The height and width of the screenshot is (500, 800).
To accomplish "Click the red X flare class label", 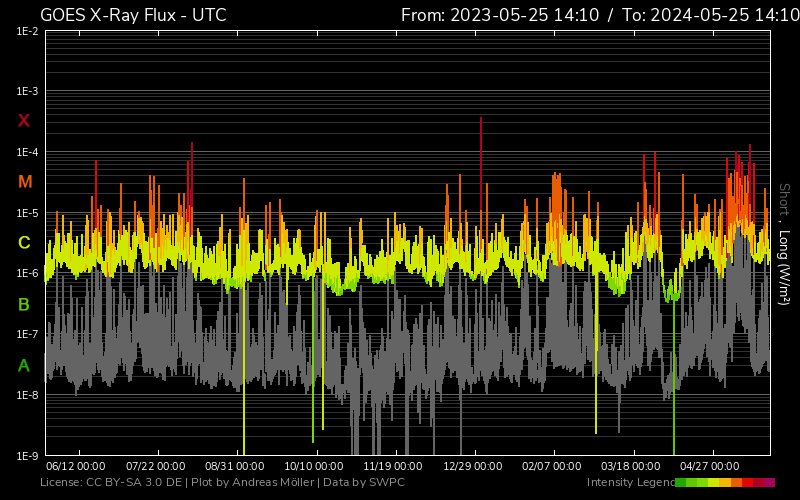I will pyautogui.click(x=24, y=121).
